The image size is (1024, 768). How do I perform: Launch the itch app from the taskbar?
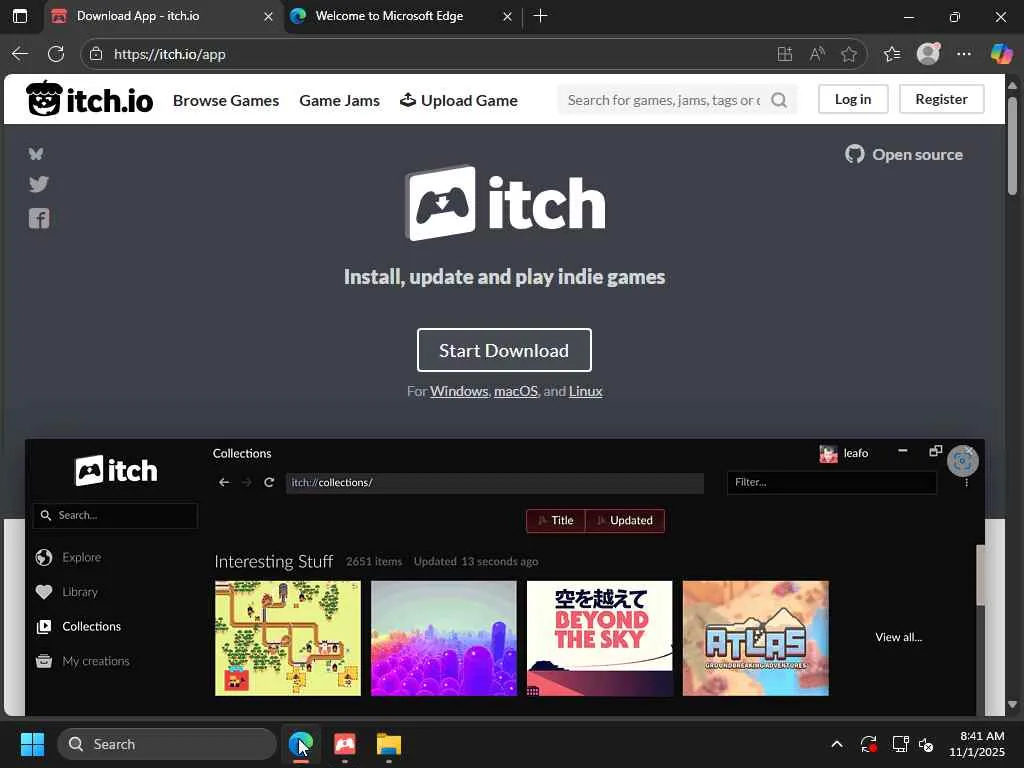[x=345, y=744]
